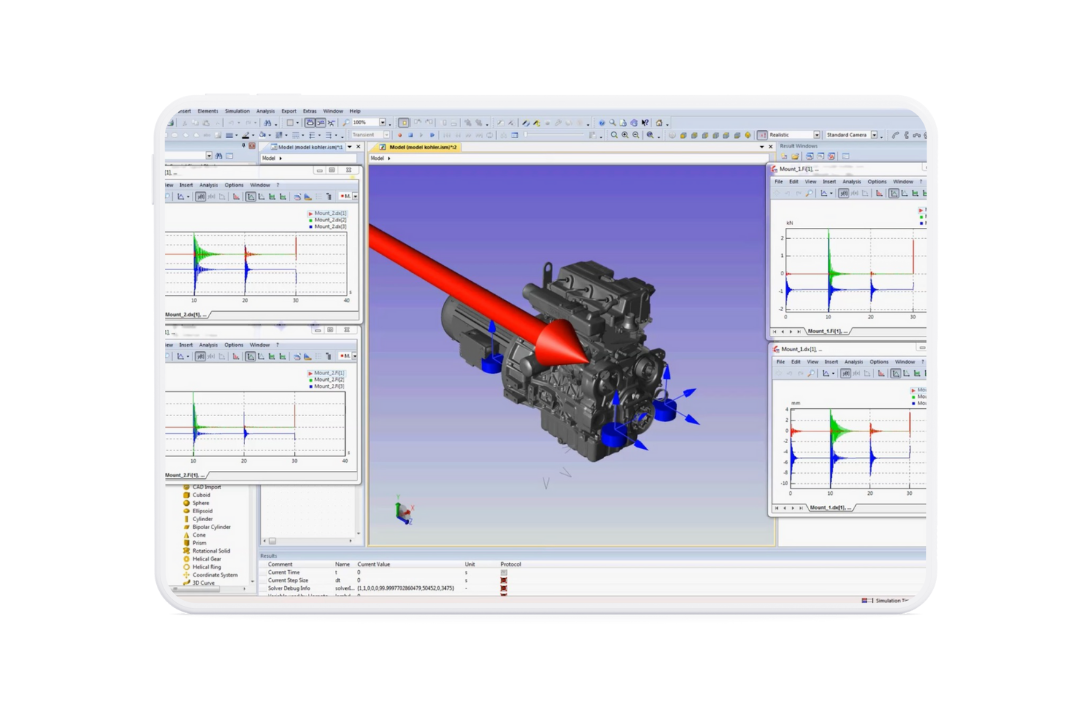Viewport: 1090px width, 720px height.
Task: Click the blue stop simulation button
Action: (x=410, y=135)
